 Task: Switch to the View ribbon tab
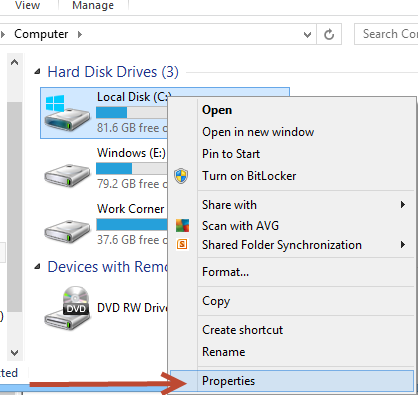point(27,5)
